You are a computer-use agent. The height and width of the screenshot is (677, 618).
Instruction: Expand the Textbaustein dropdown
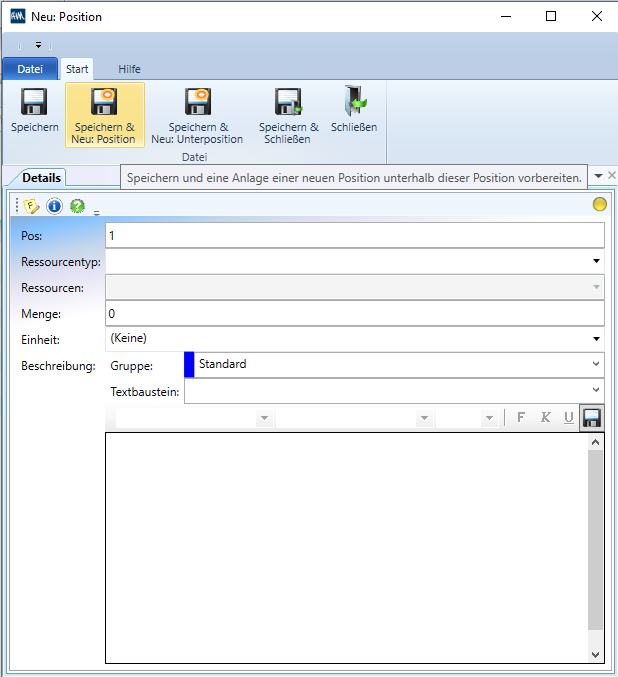click(596, 391)
